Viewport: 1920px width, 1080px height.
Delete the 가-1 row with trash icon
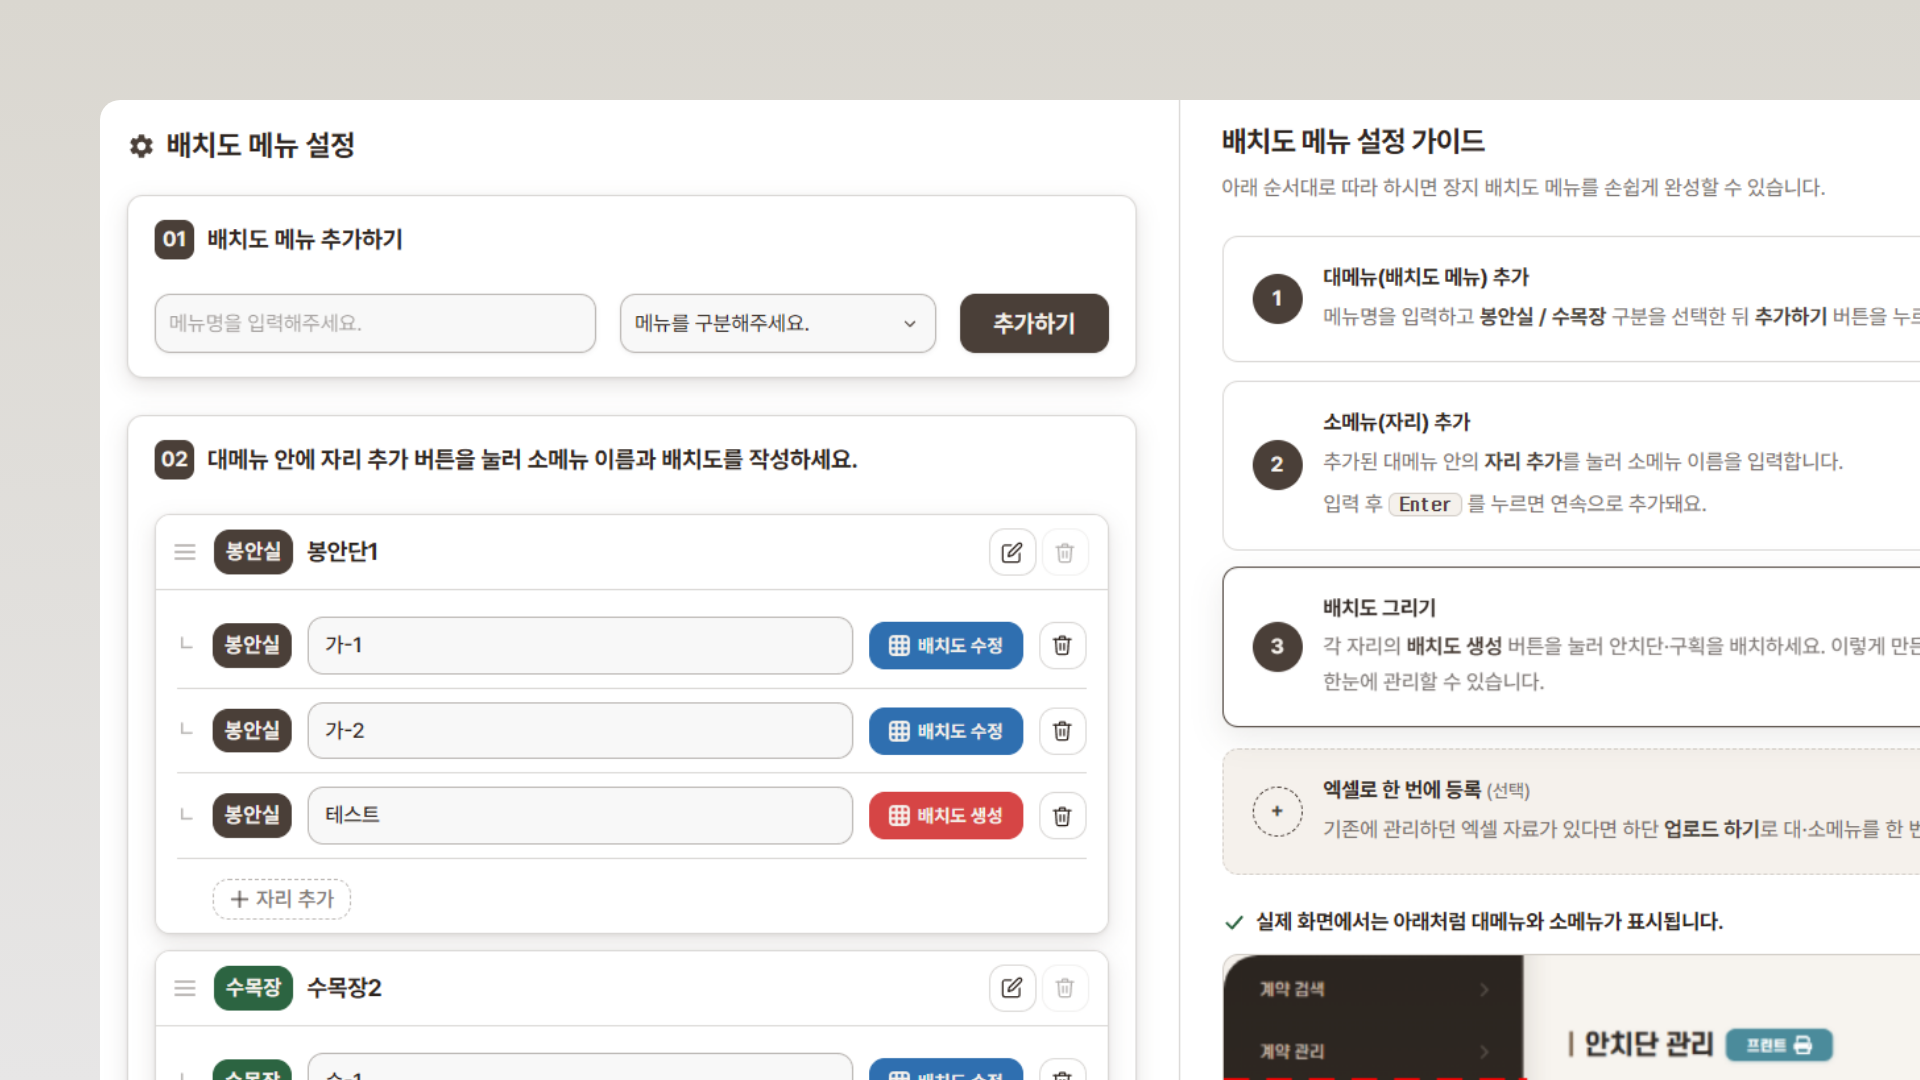point(1062,645)
